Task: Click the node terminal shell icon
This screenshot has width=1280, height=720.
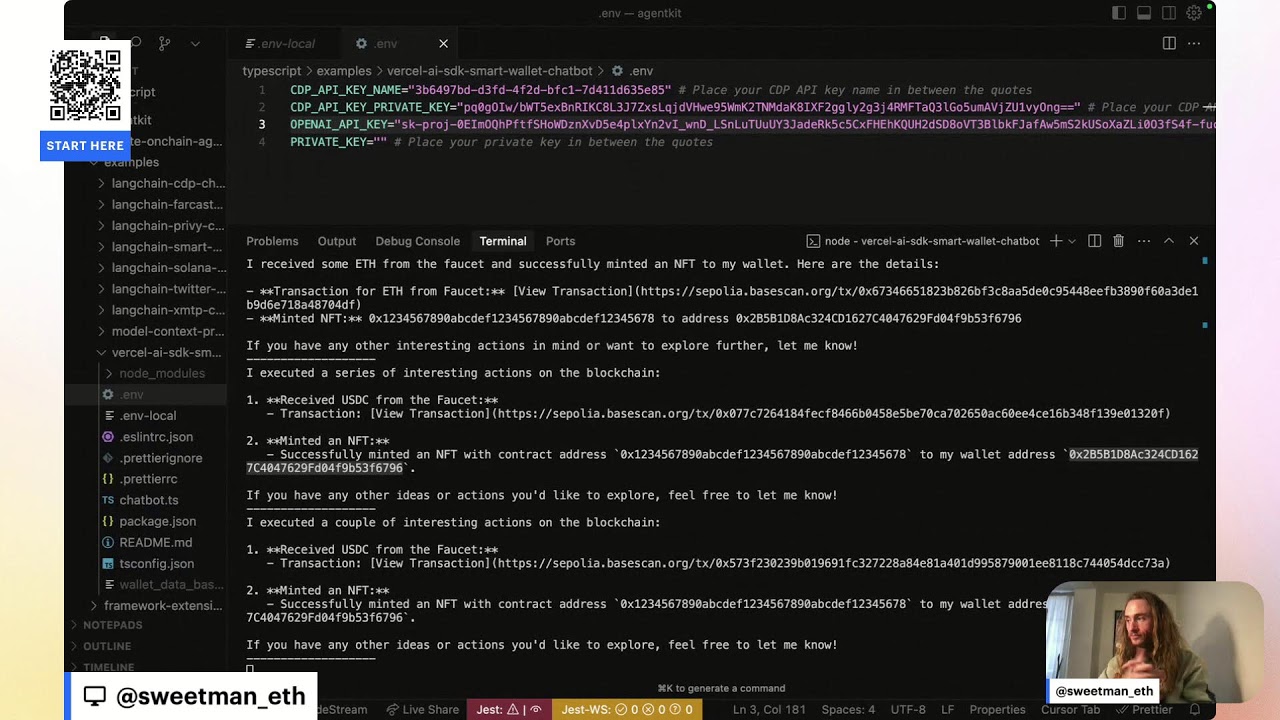Action: pos(814,241)
